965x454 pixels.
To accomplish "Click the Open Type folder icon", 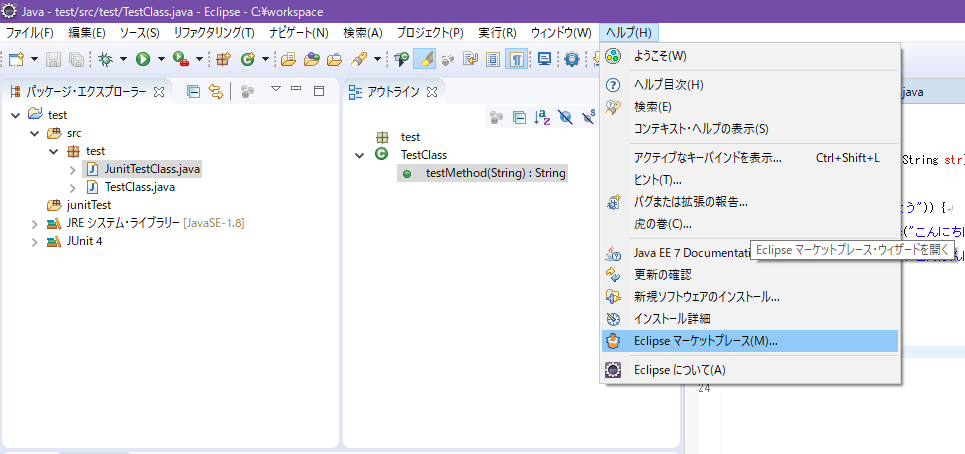I will pyautogui.click(x=288, y=59).
